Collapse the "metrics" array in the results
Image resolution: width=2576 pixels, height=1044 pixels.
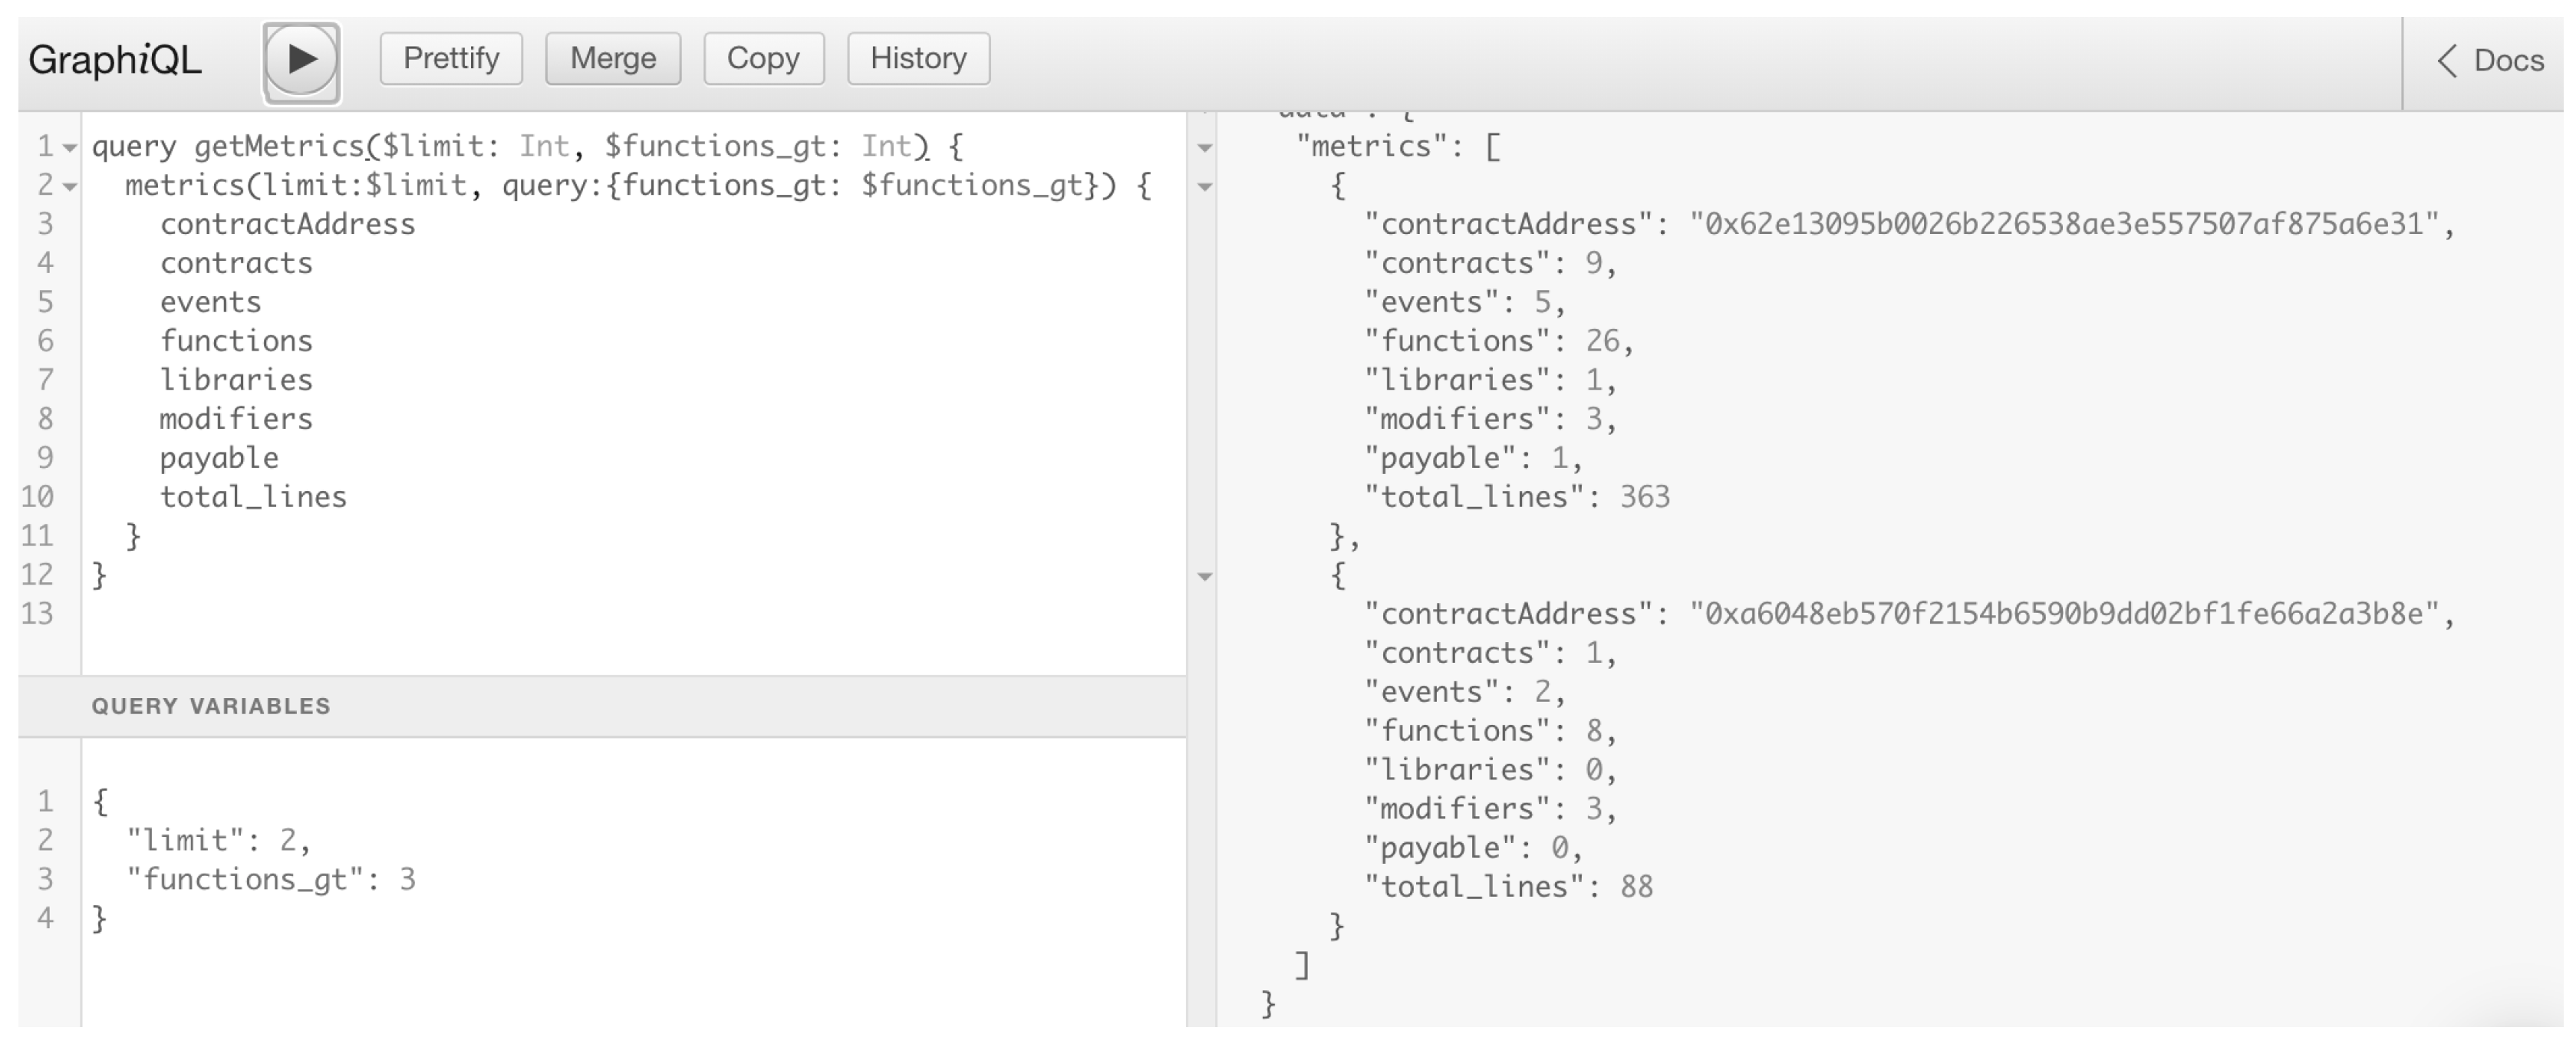(1205, 148)
